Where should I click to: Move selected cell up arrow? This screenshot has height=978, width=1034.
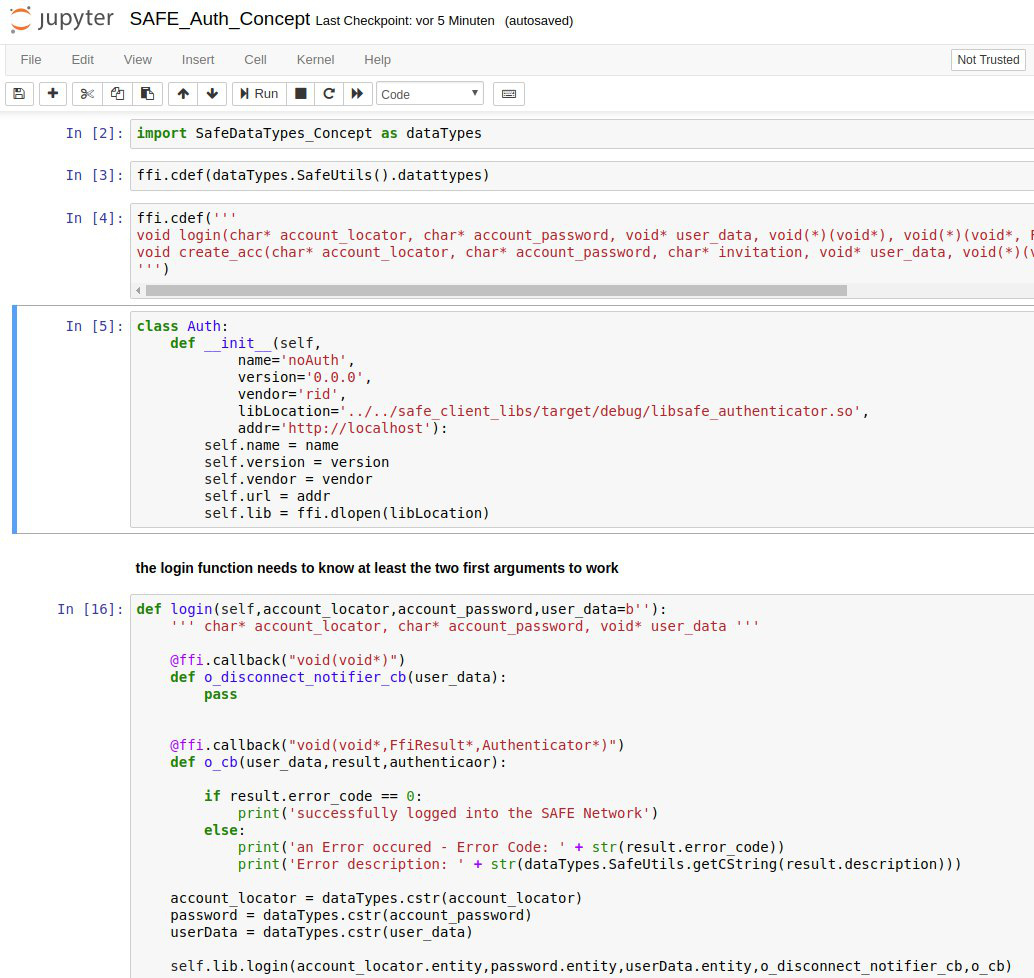183,94
